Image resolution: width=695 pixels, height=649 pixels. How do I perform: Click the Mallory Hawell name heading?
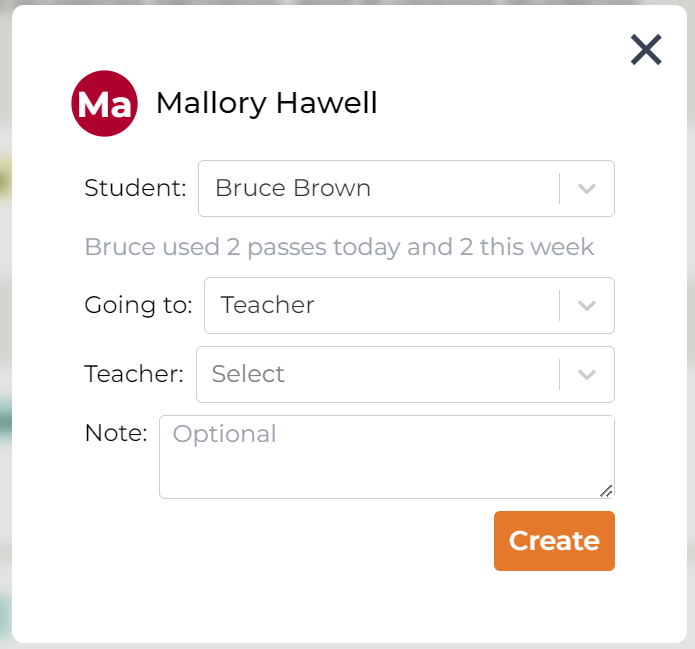[267, 103]
